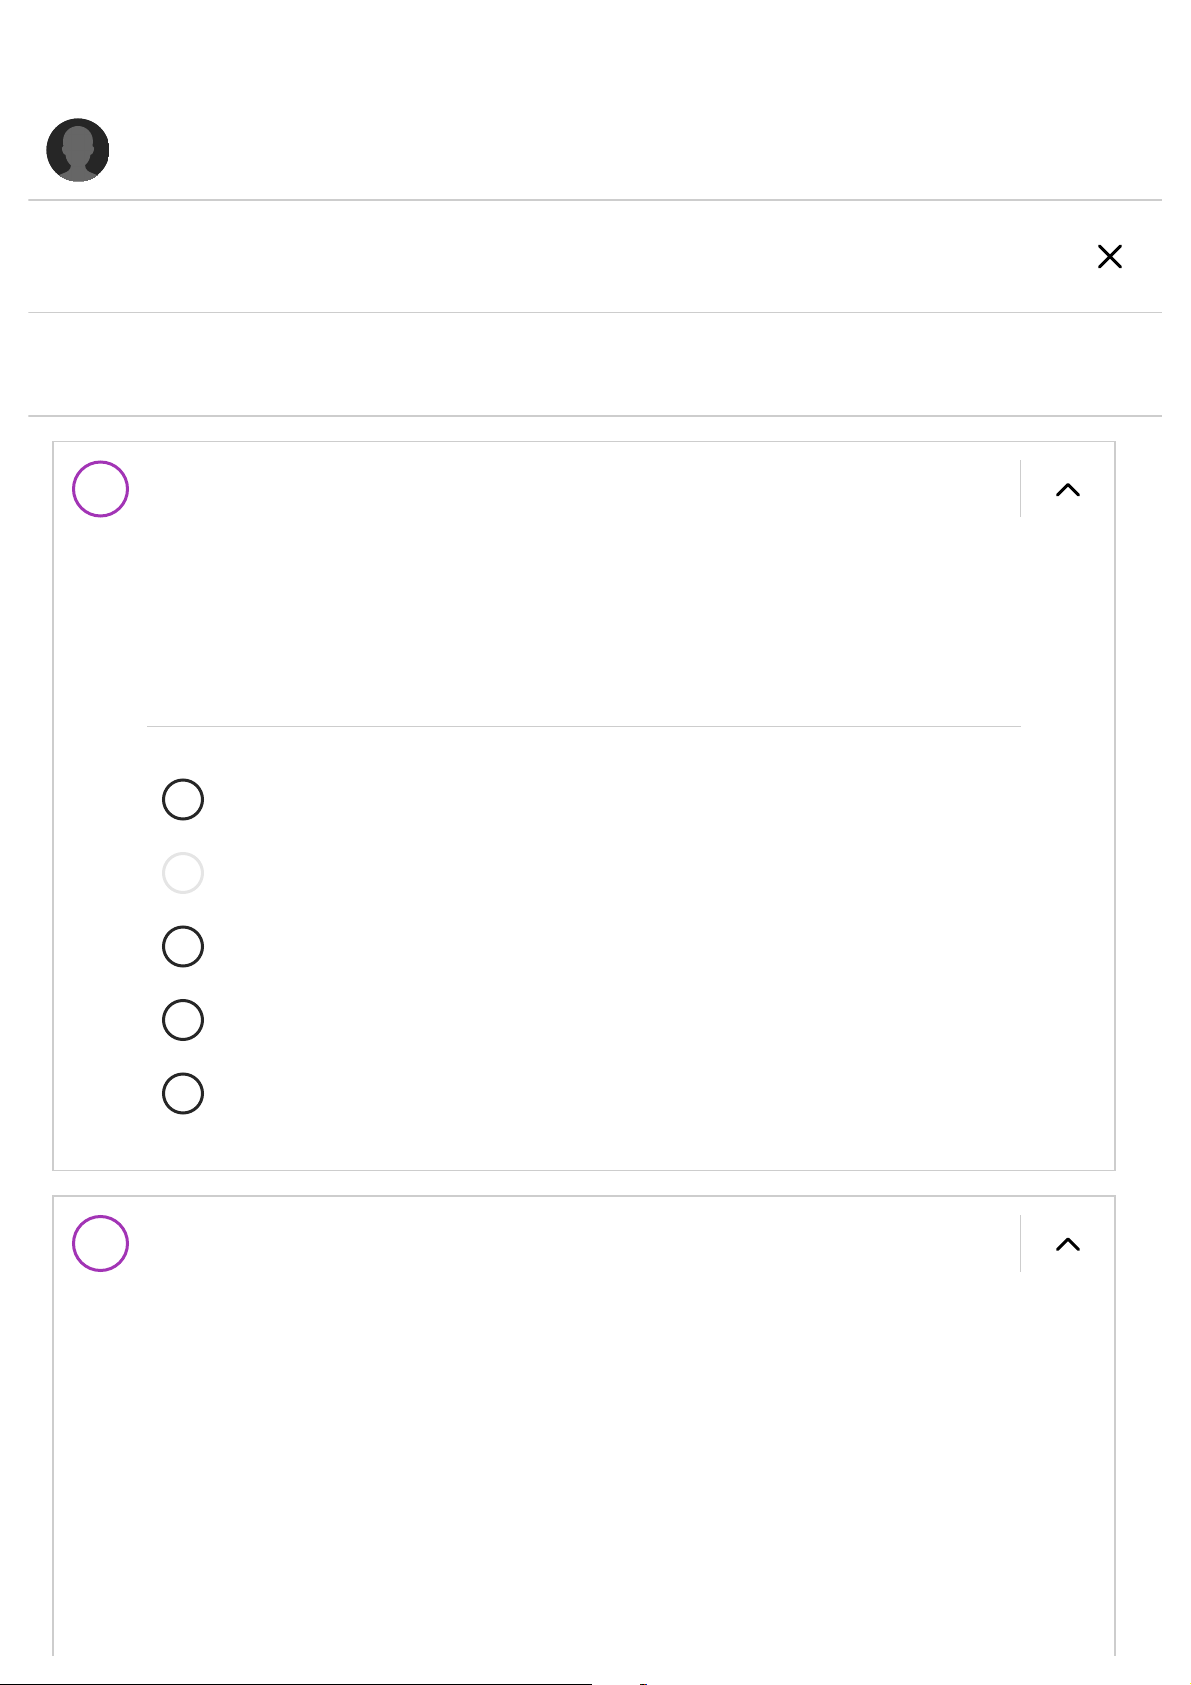This screenshot has width=1191, height=1685.
Task: Click the banner row left of the X icon
Action: coord(550,257)
